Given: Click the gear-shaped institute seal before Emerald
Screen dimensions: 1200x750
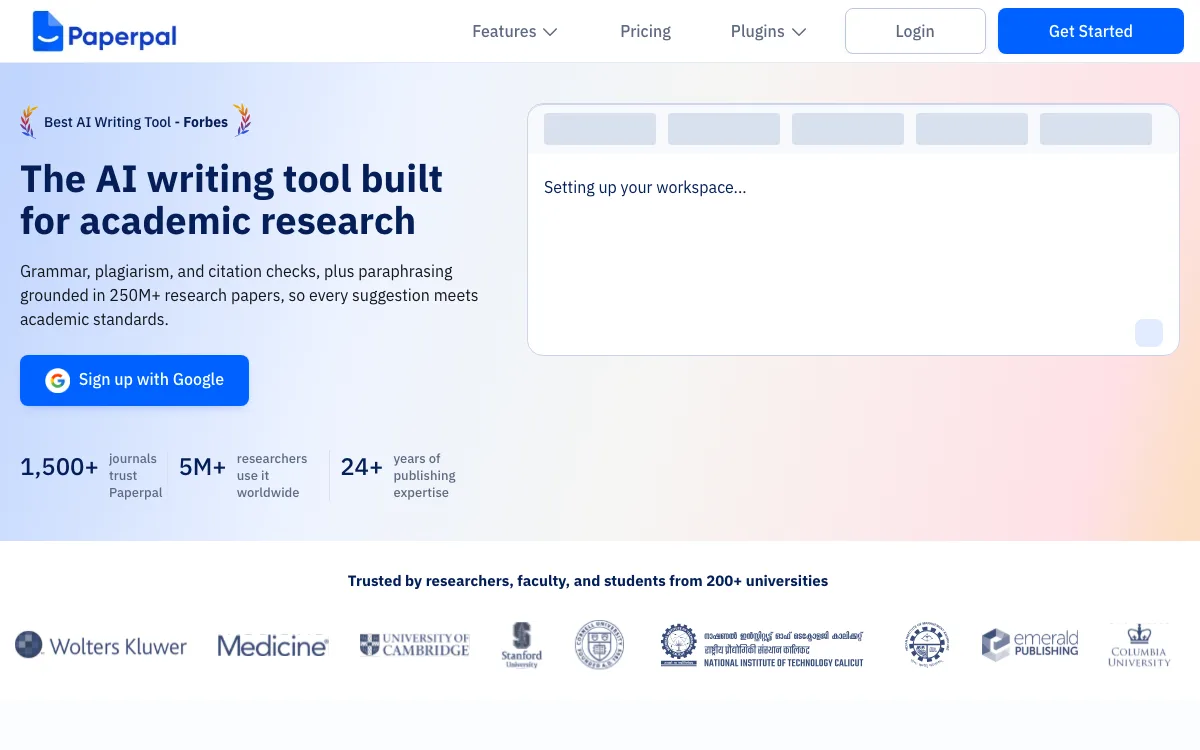Looking at the screenshot, I should click(x=927, y=645).
